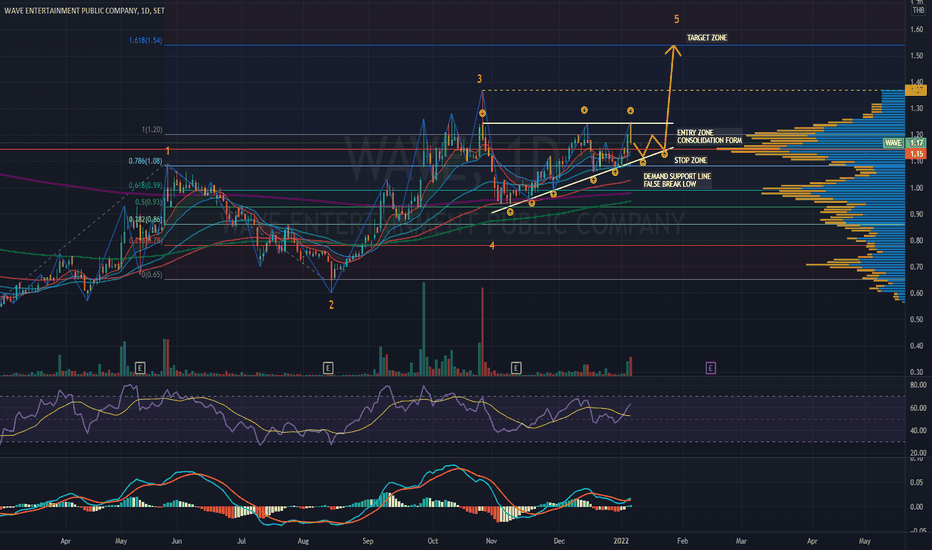Click the 0.50 value on the price axis
The height and width of the screenshot is (550, 932).
click(x=916, y=320)
